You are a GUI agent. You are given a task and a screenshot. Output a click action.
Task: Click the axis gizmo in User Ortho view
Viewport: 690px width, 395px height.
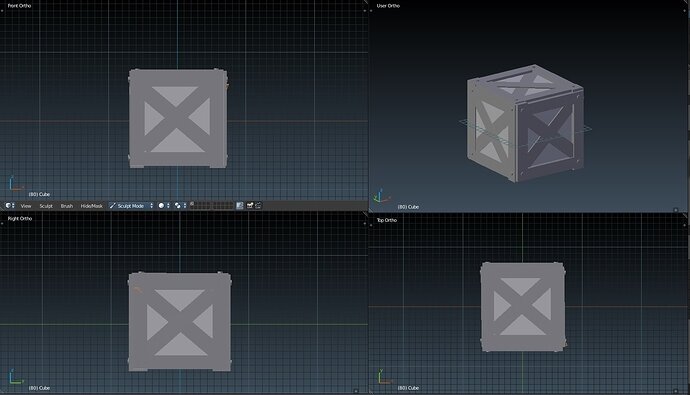click(381, 197)
